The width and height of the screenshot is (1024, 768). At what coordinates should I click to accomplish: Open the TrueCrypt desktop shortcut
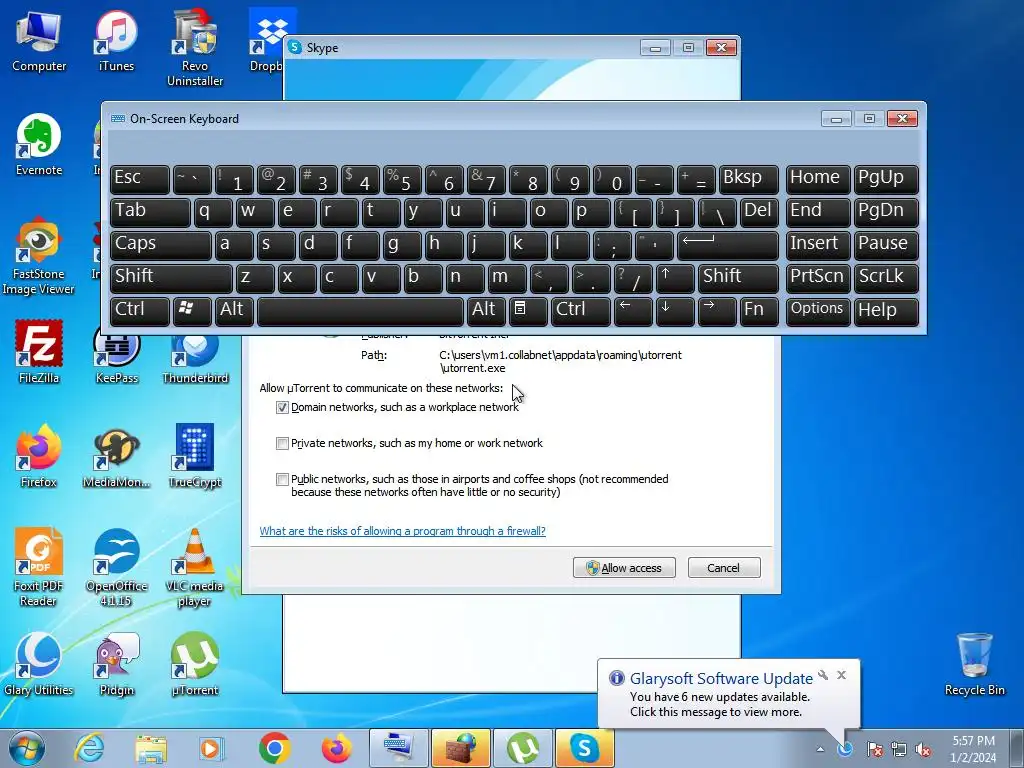click(x=195, y=456)
